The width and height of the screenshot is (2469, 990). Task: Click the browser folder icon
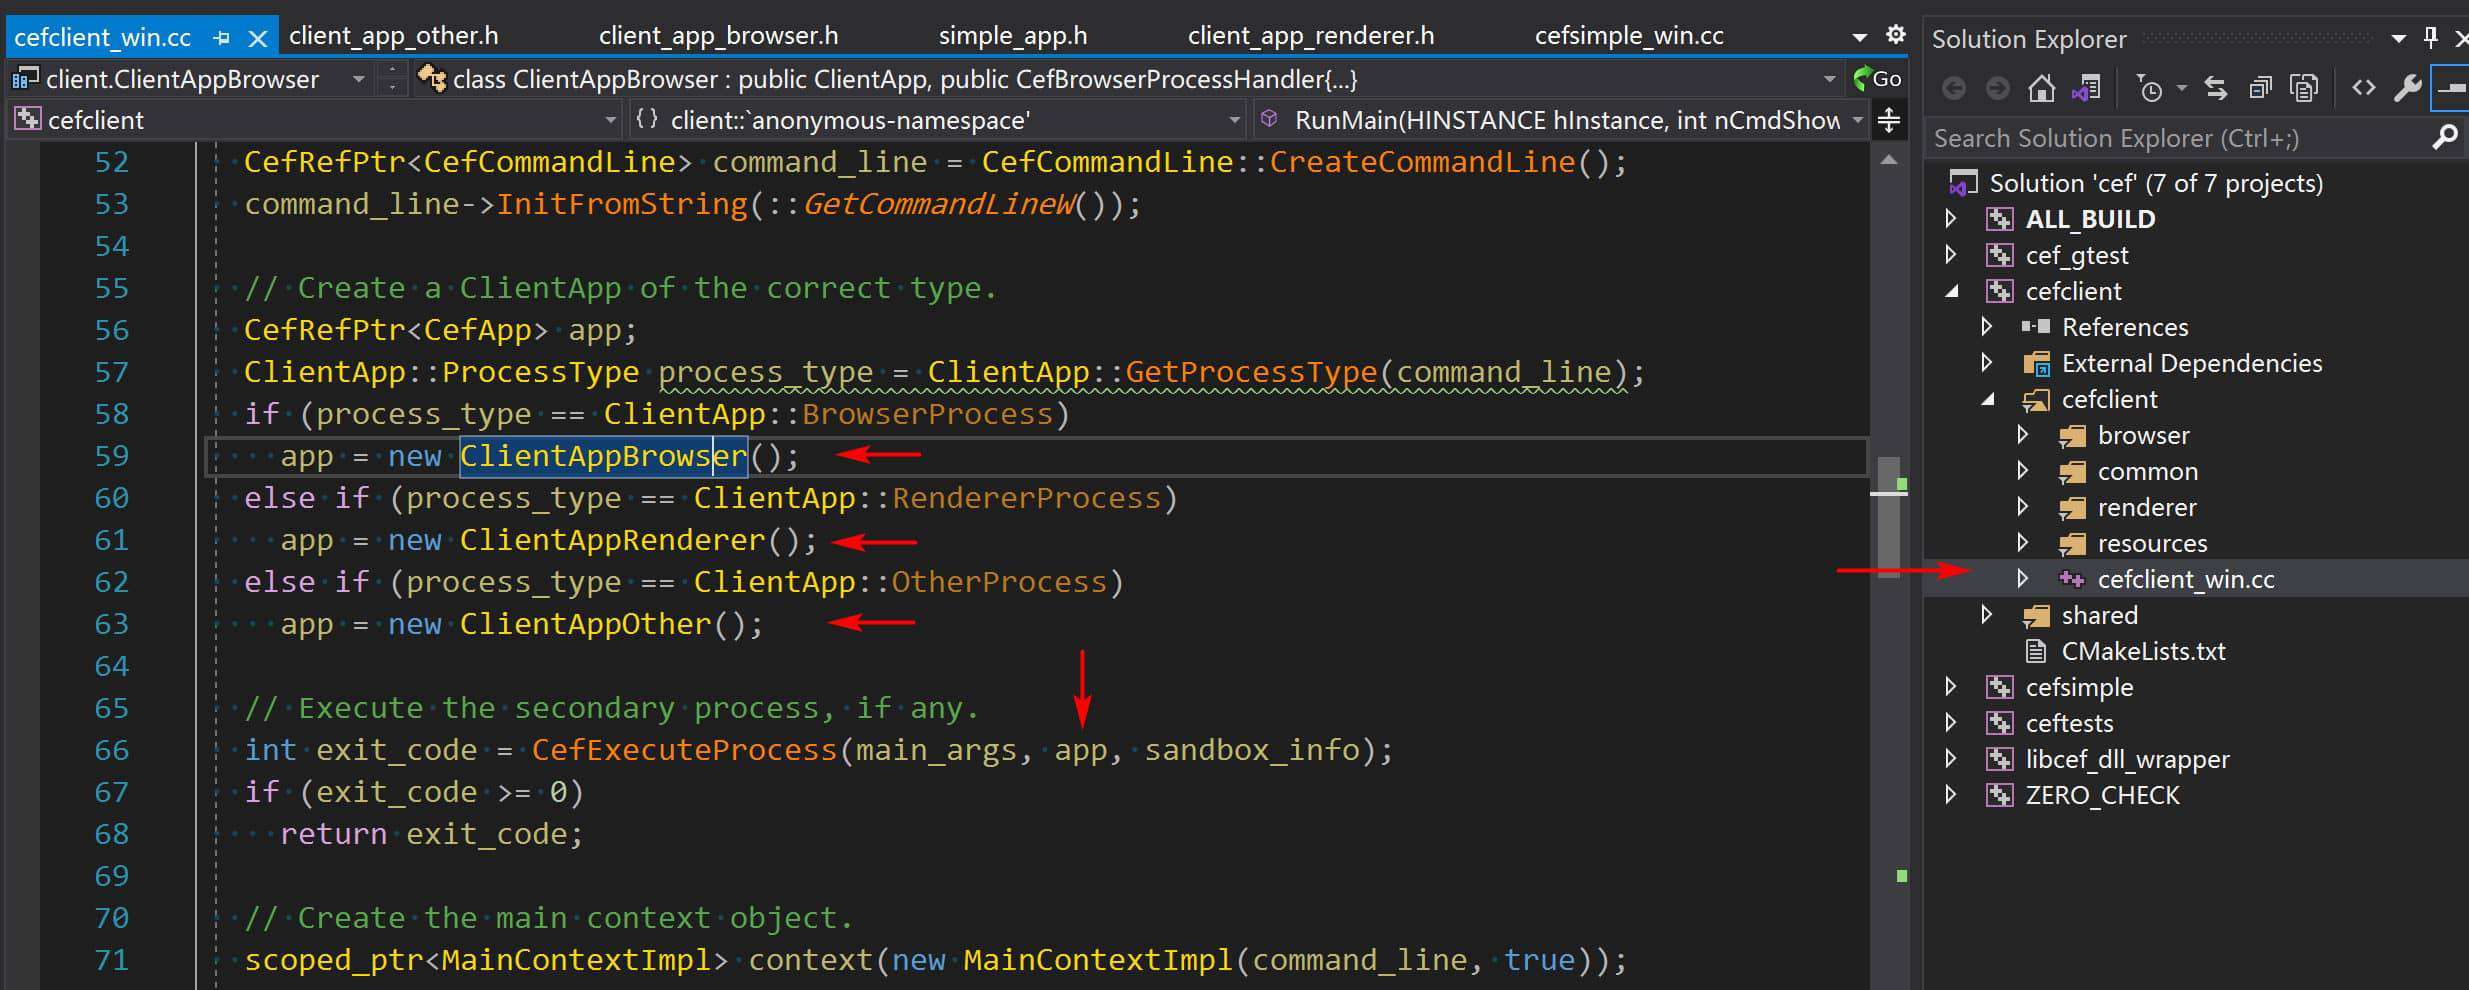pos(2072,436)
